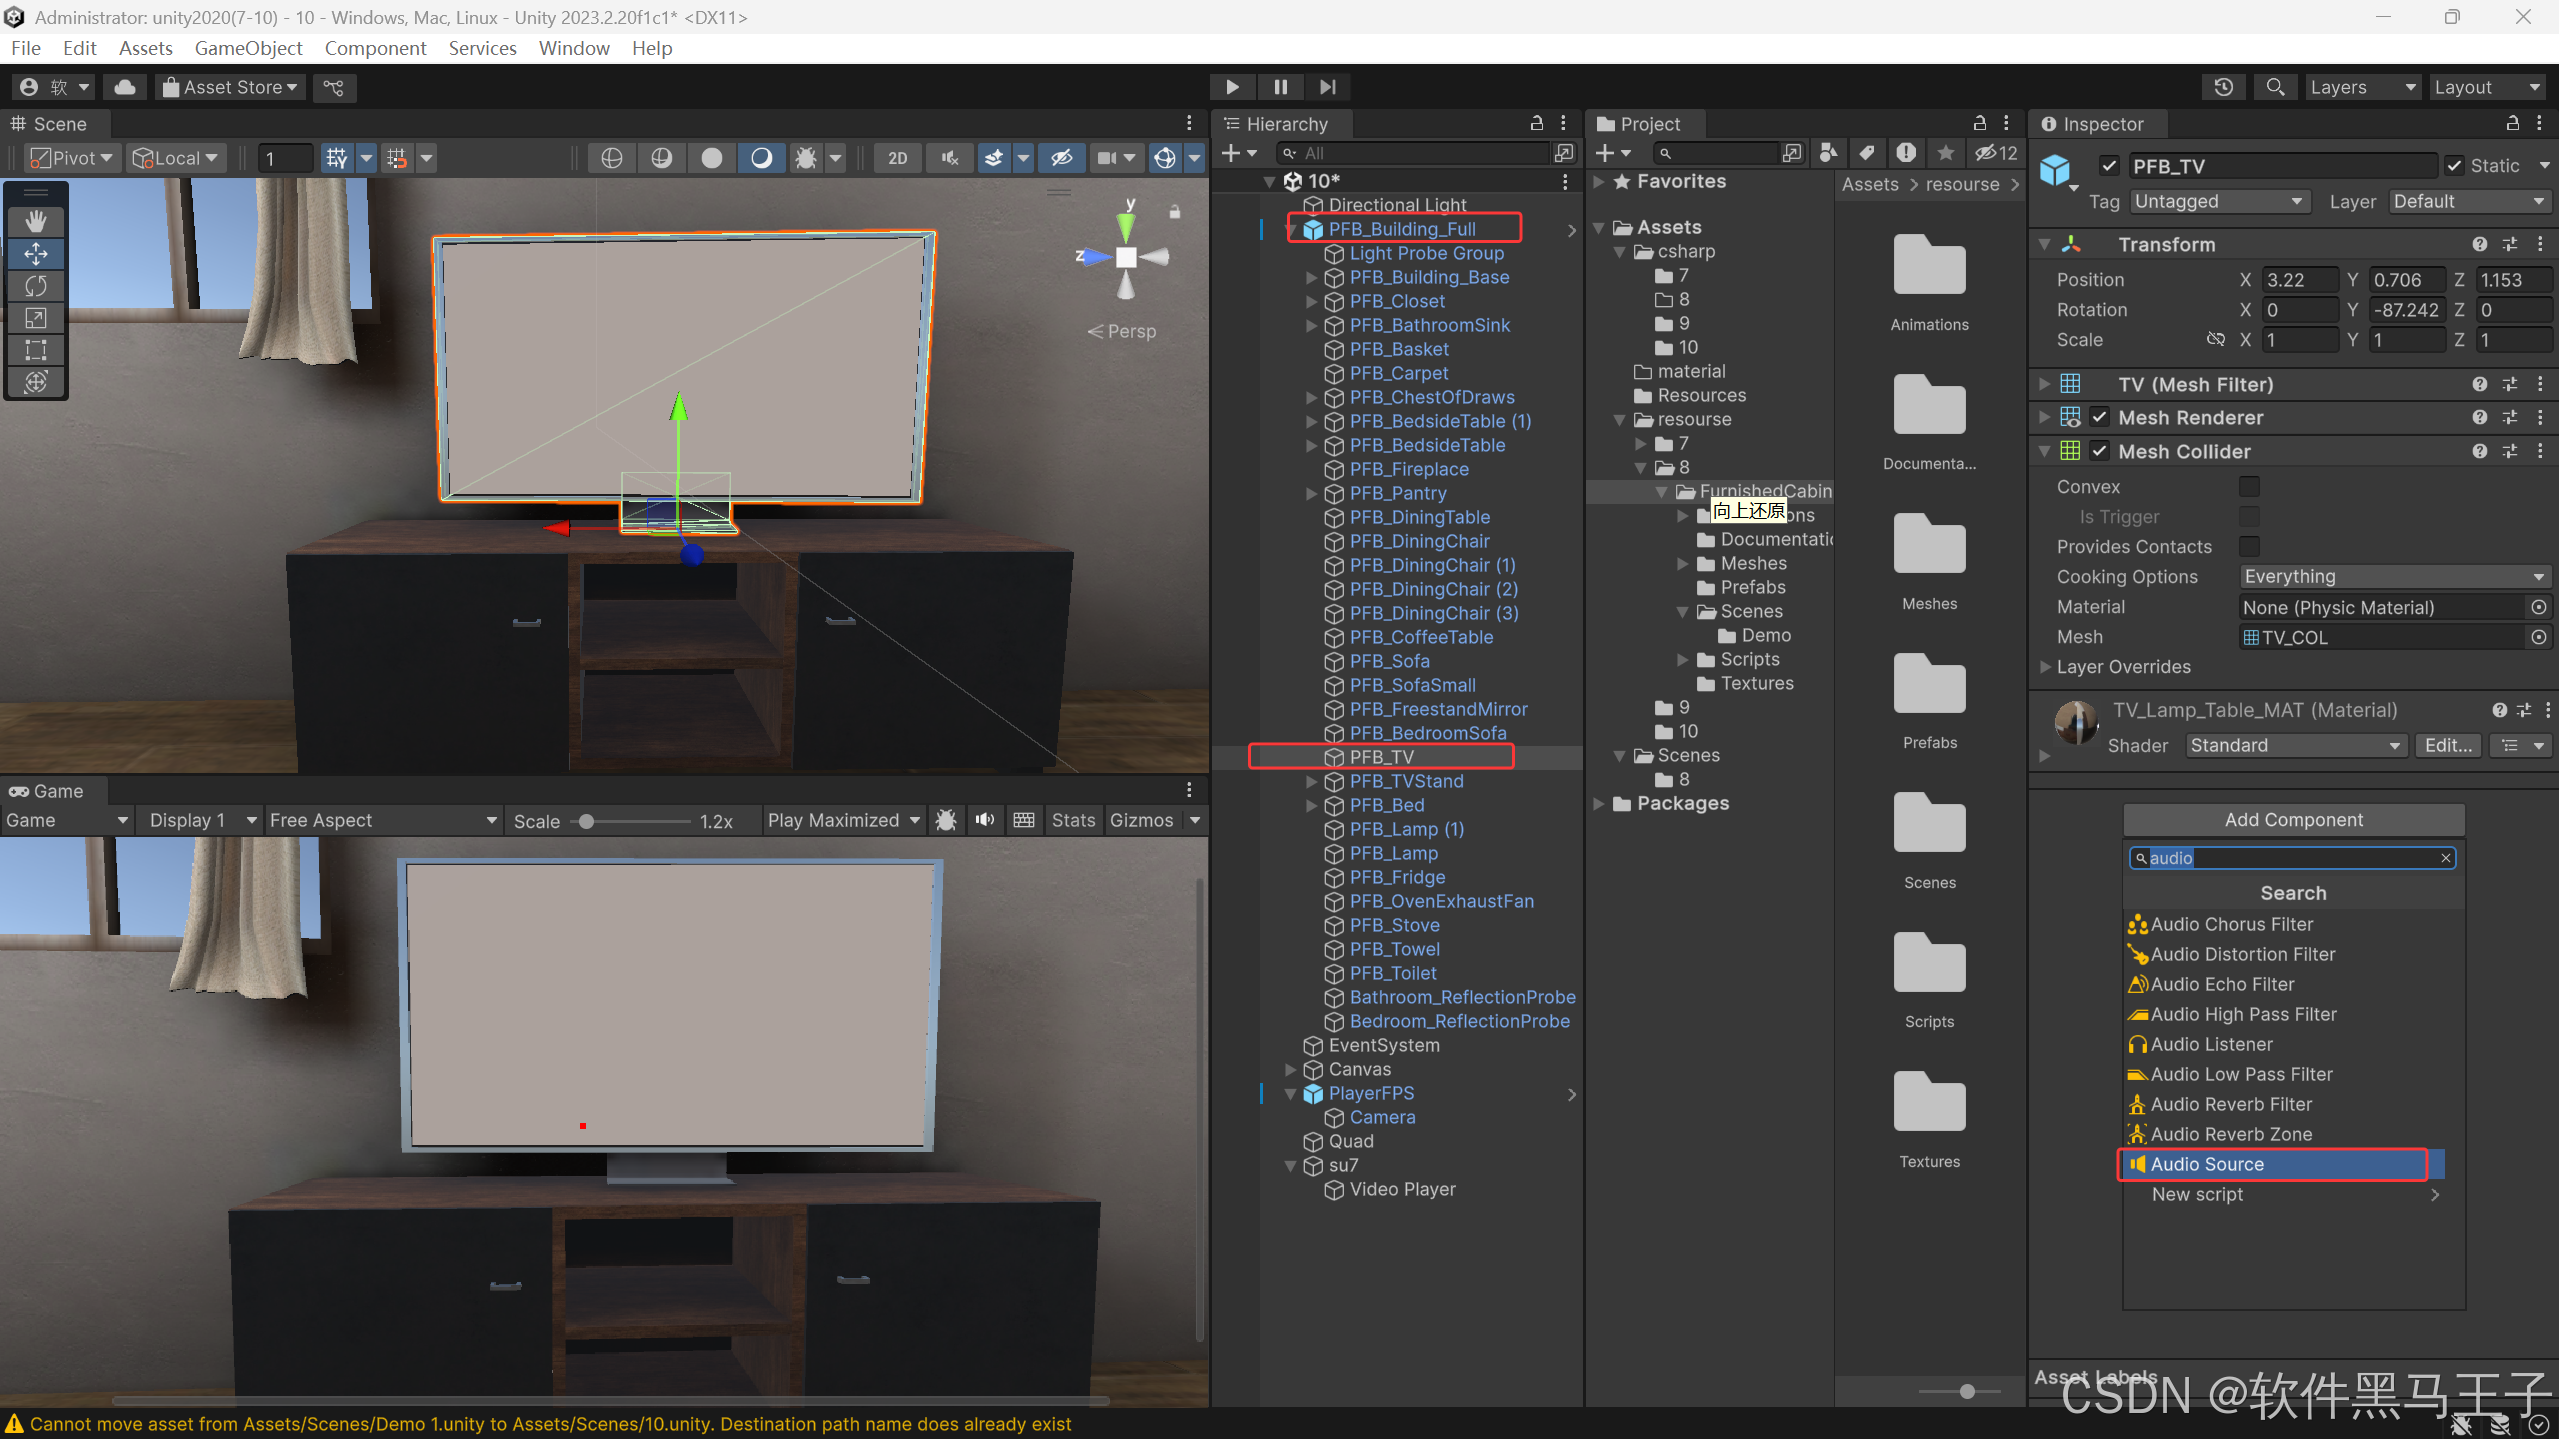
Task: Open the Cooking Options dropdown
Action: click(x=2392, y=577)
